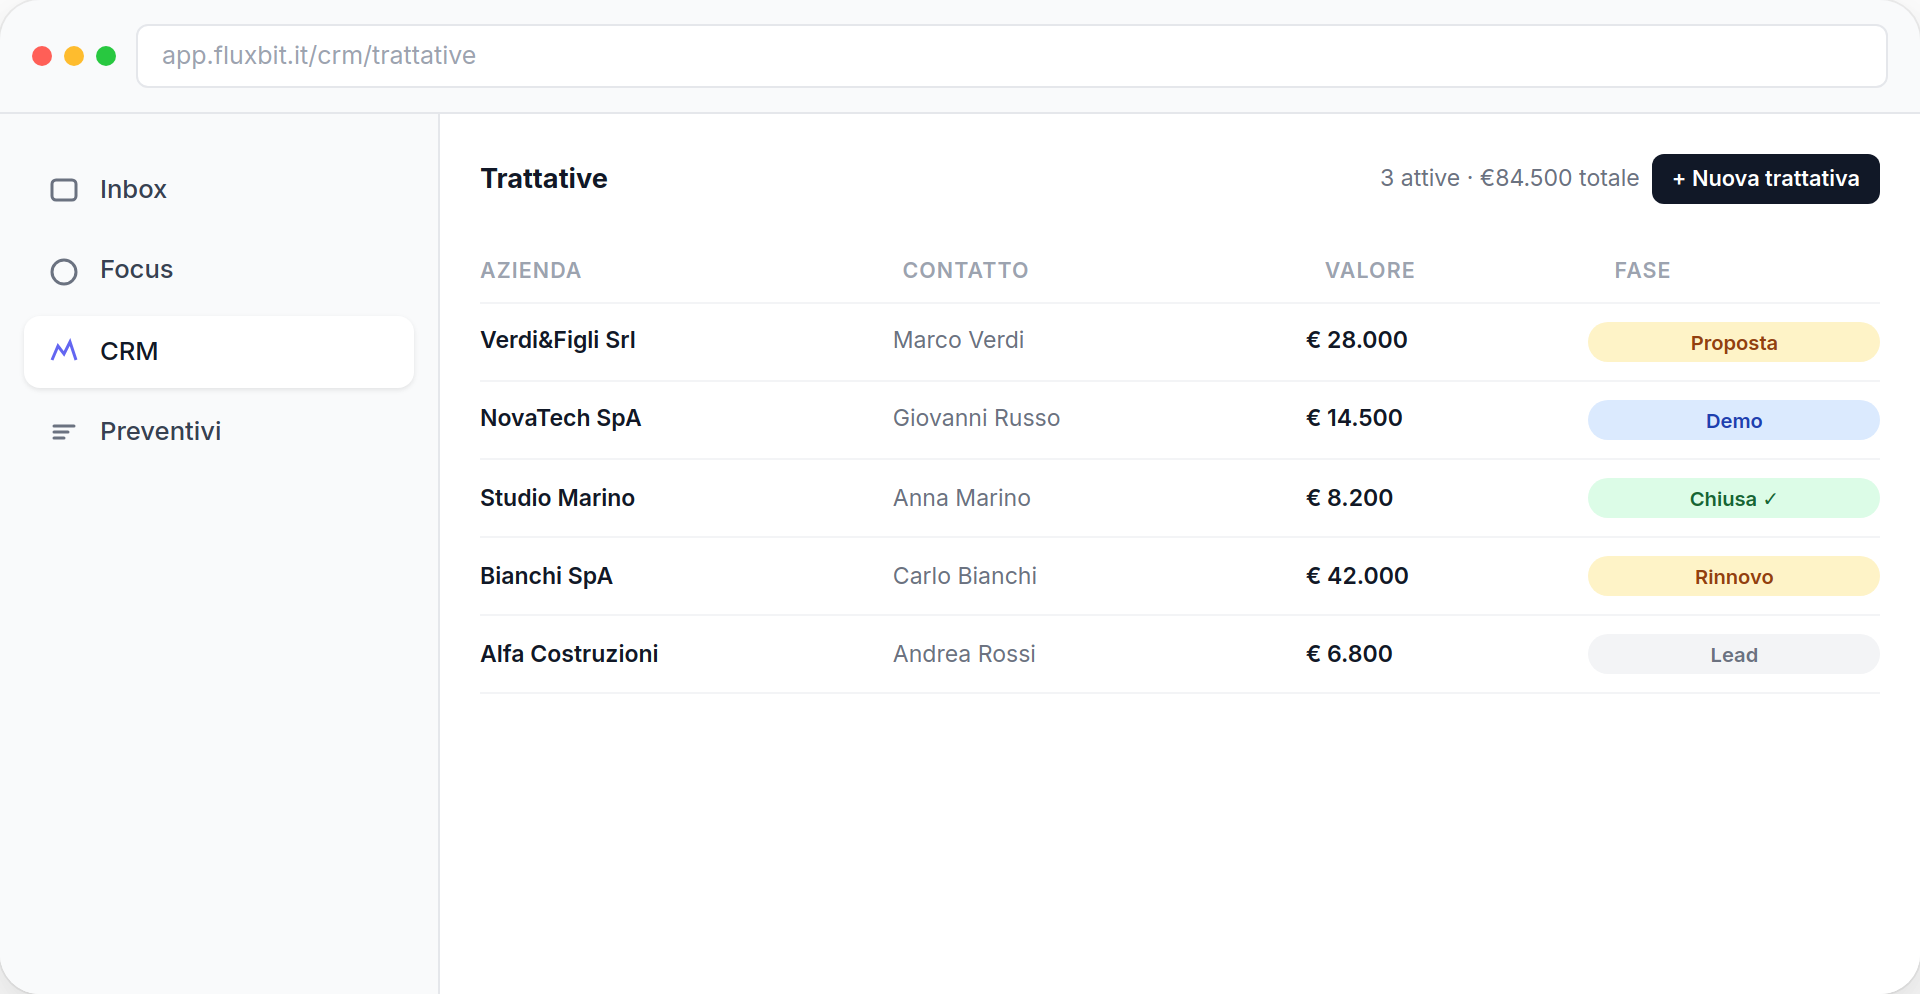Select the CRM chart icon

tap(64, 351)
